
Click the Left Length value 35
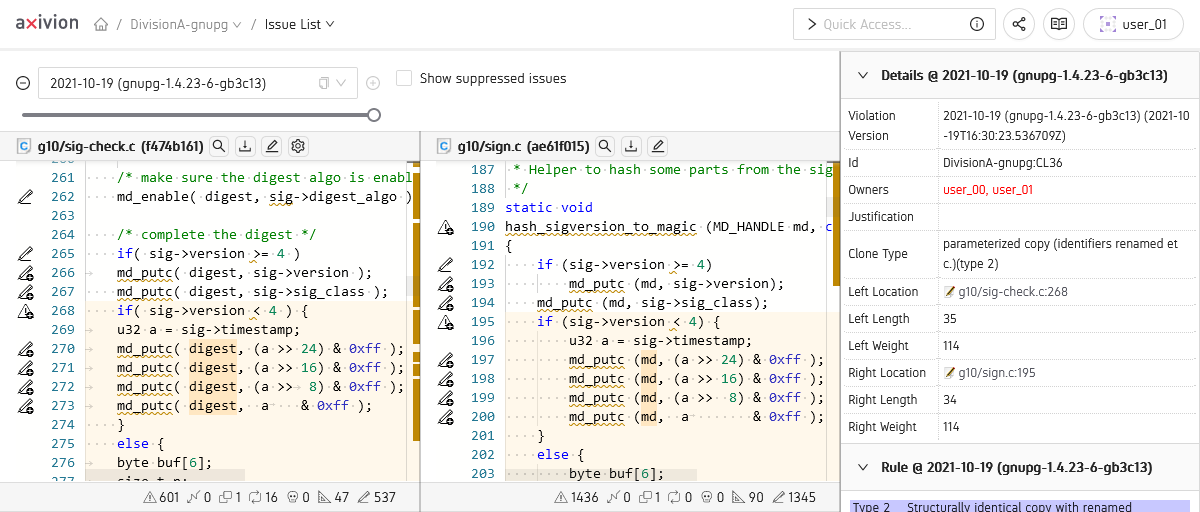[950, 319]
